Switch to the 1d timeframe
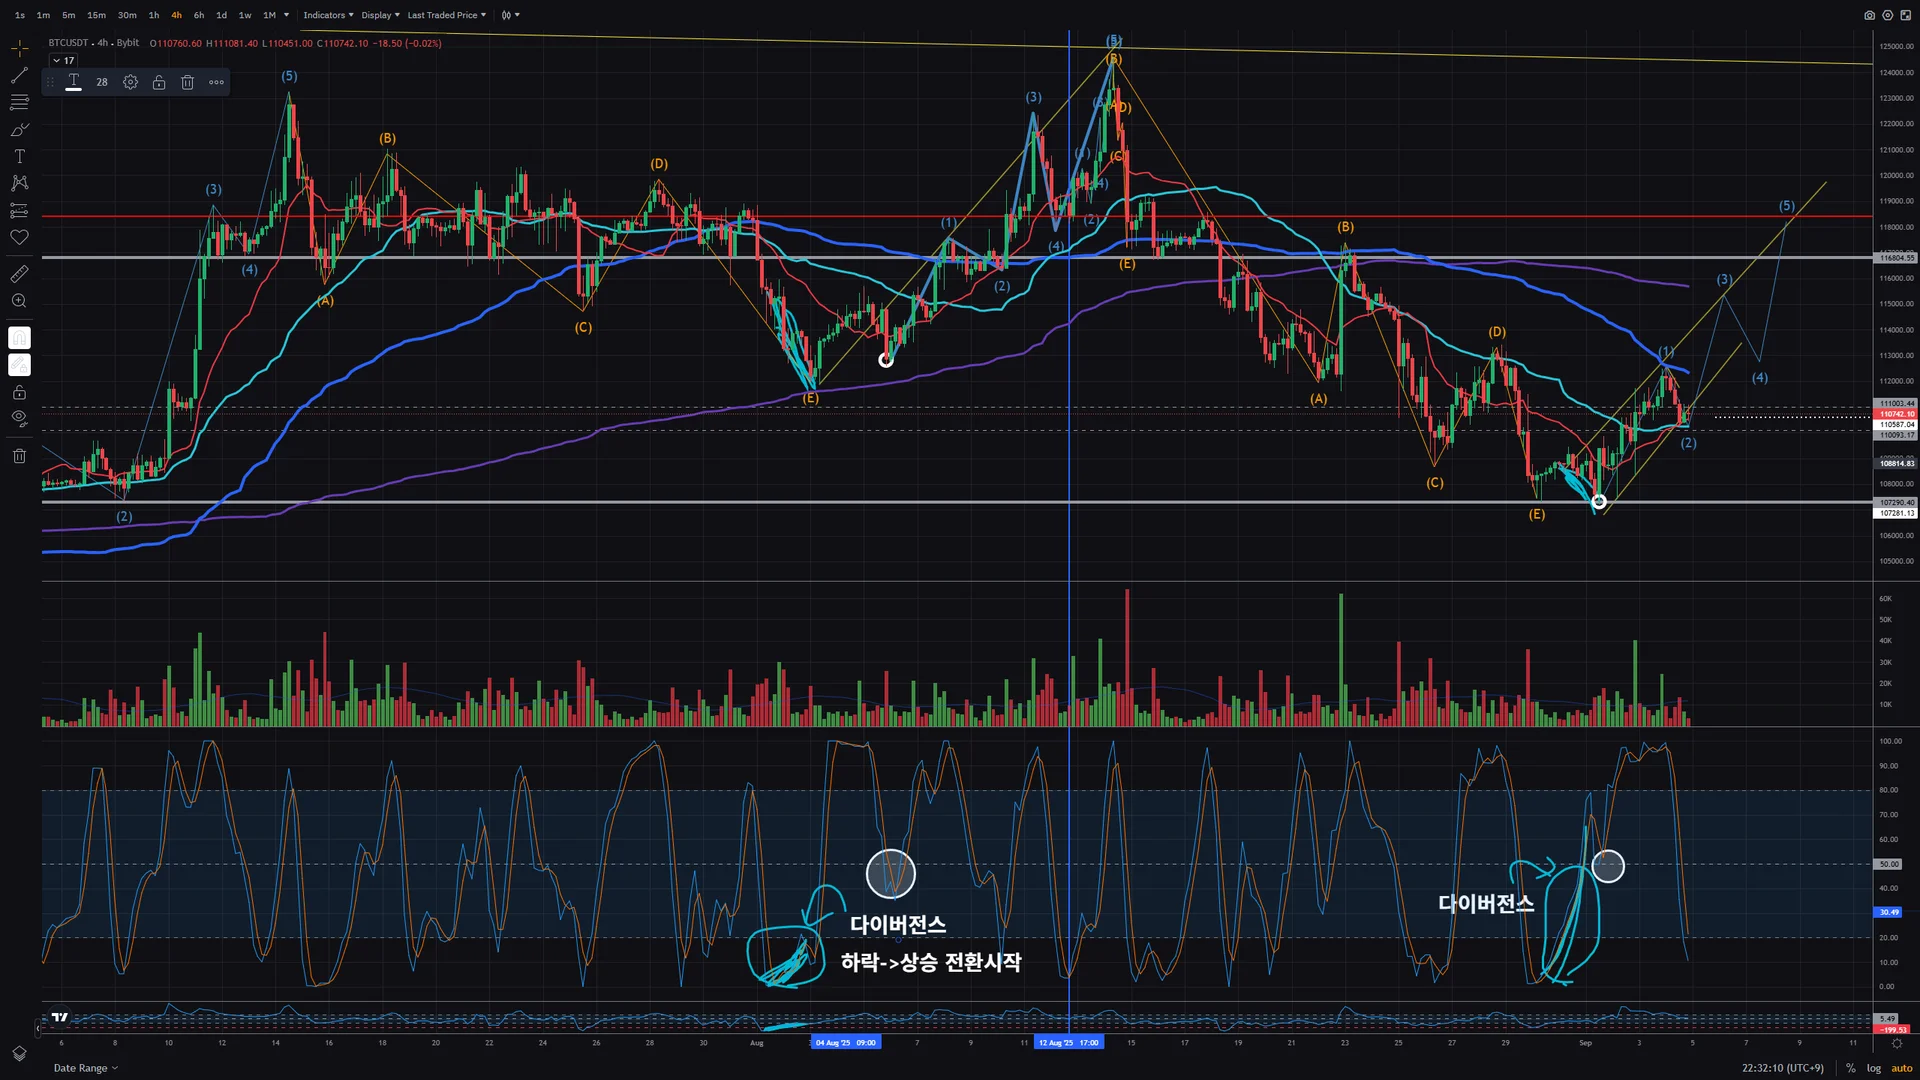1920x1080 pixels. [x=221, y=15]
